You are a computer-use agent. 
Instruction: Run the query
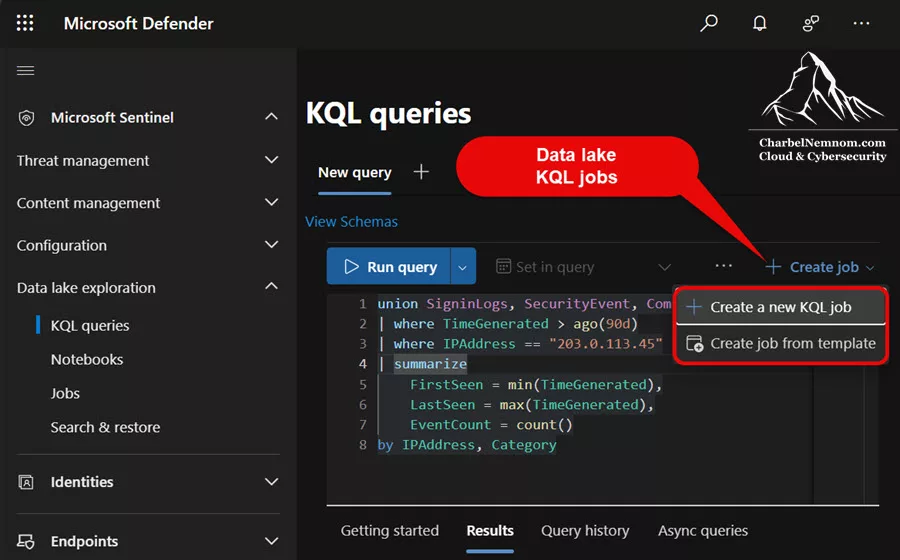pyautogui.click(x=389, y=266)
